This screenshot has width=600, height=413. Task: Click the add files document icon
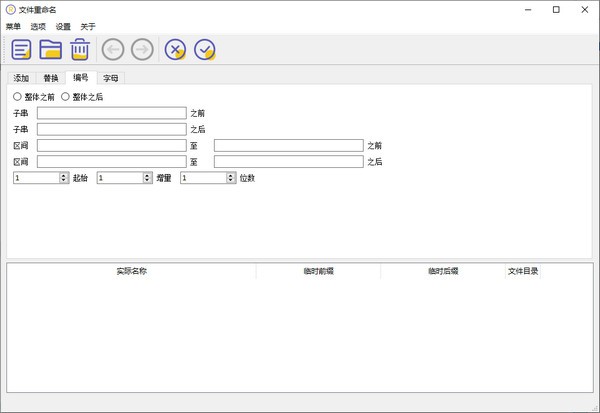(21, 49)
